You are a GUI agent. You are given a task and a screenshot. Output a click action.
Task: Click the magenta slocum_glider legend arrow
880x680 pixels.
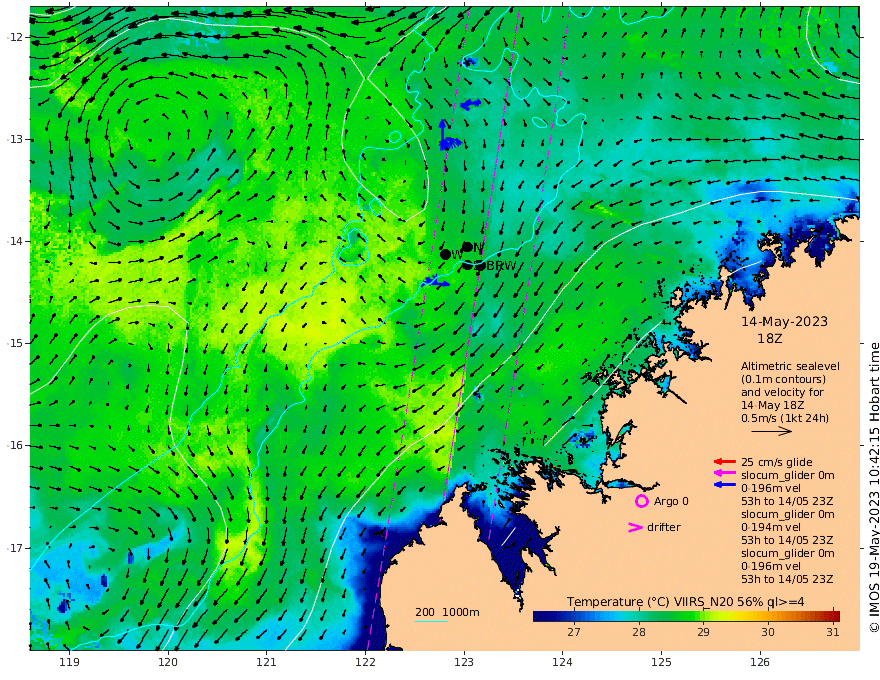pyautogui.click(x=725, y=475)
